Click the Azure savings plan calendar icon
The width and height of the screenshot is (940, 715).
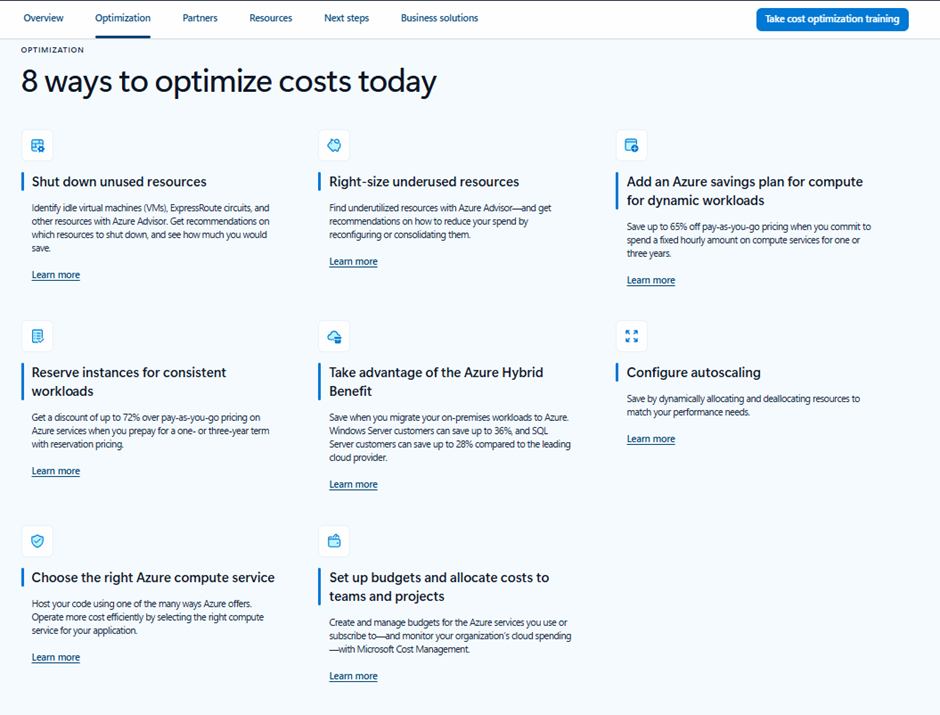pyautogui.click(x=631, y=145)
